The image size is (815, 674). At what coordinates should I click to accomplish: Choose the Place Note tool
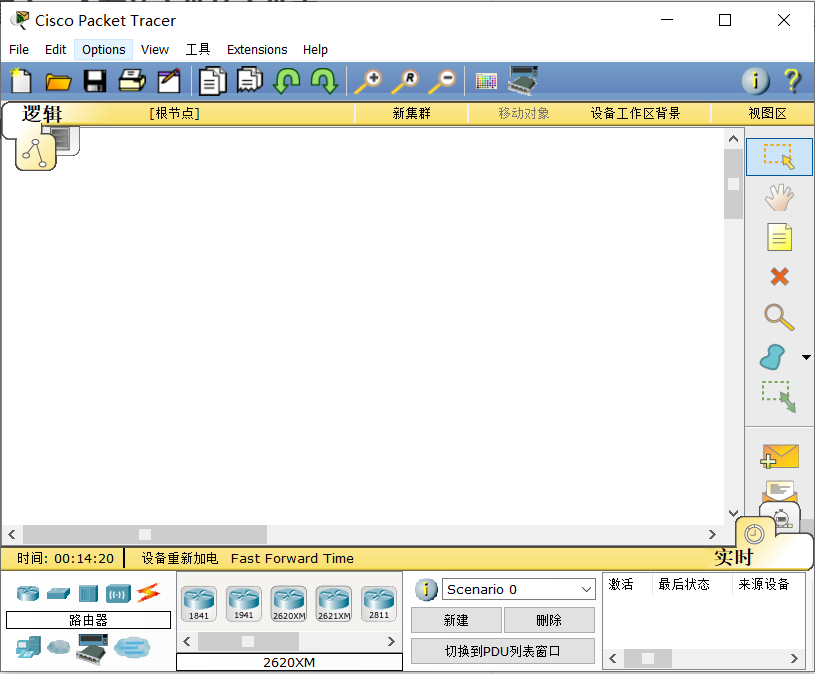tap(779, 237)
